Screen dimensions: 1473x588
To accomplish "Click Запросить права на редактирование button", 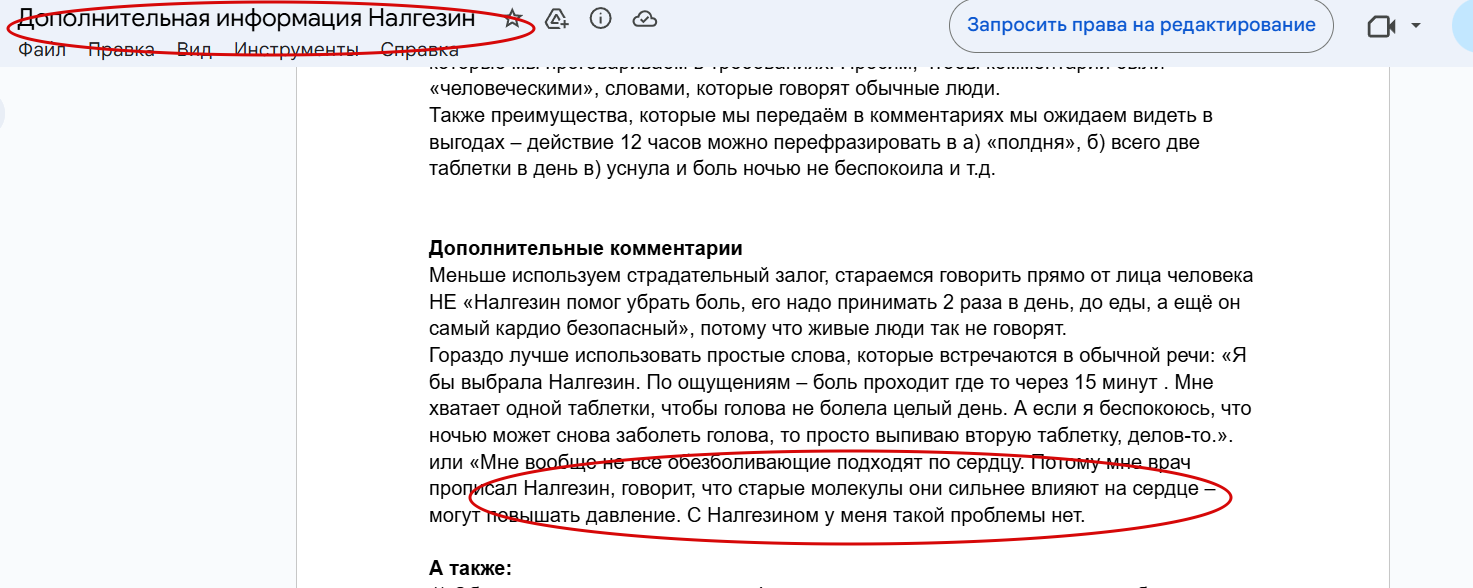I will [1141, 26].
